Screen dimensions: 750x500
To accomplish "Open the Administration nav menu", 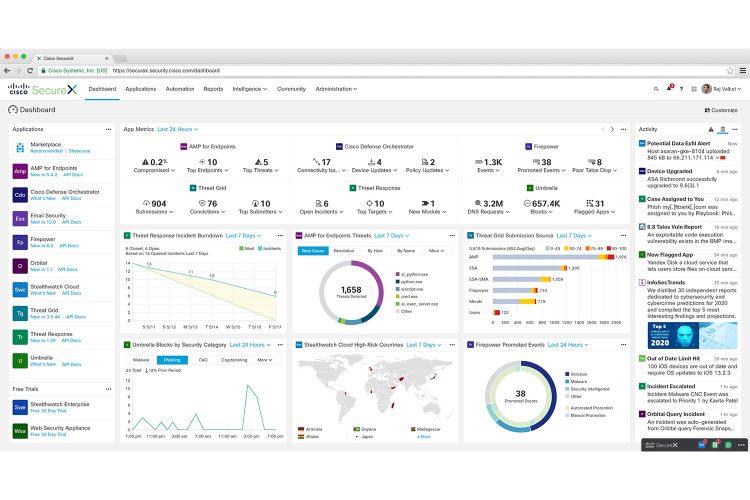I will tap(336, 89).
